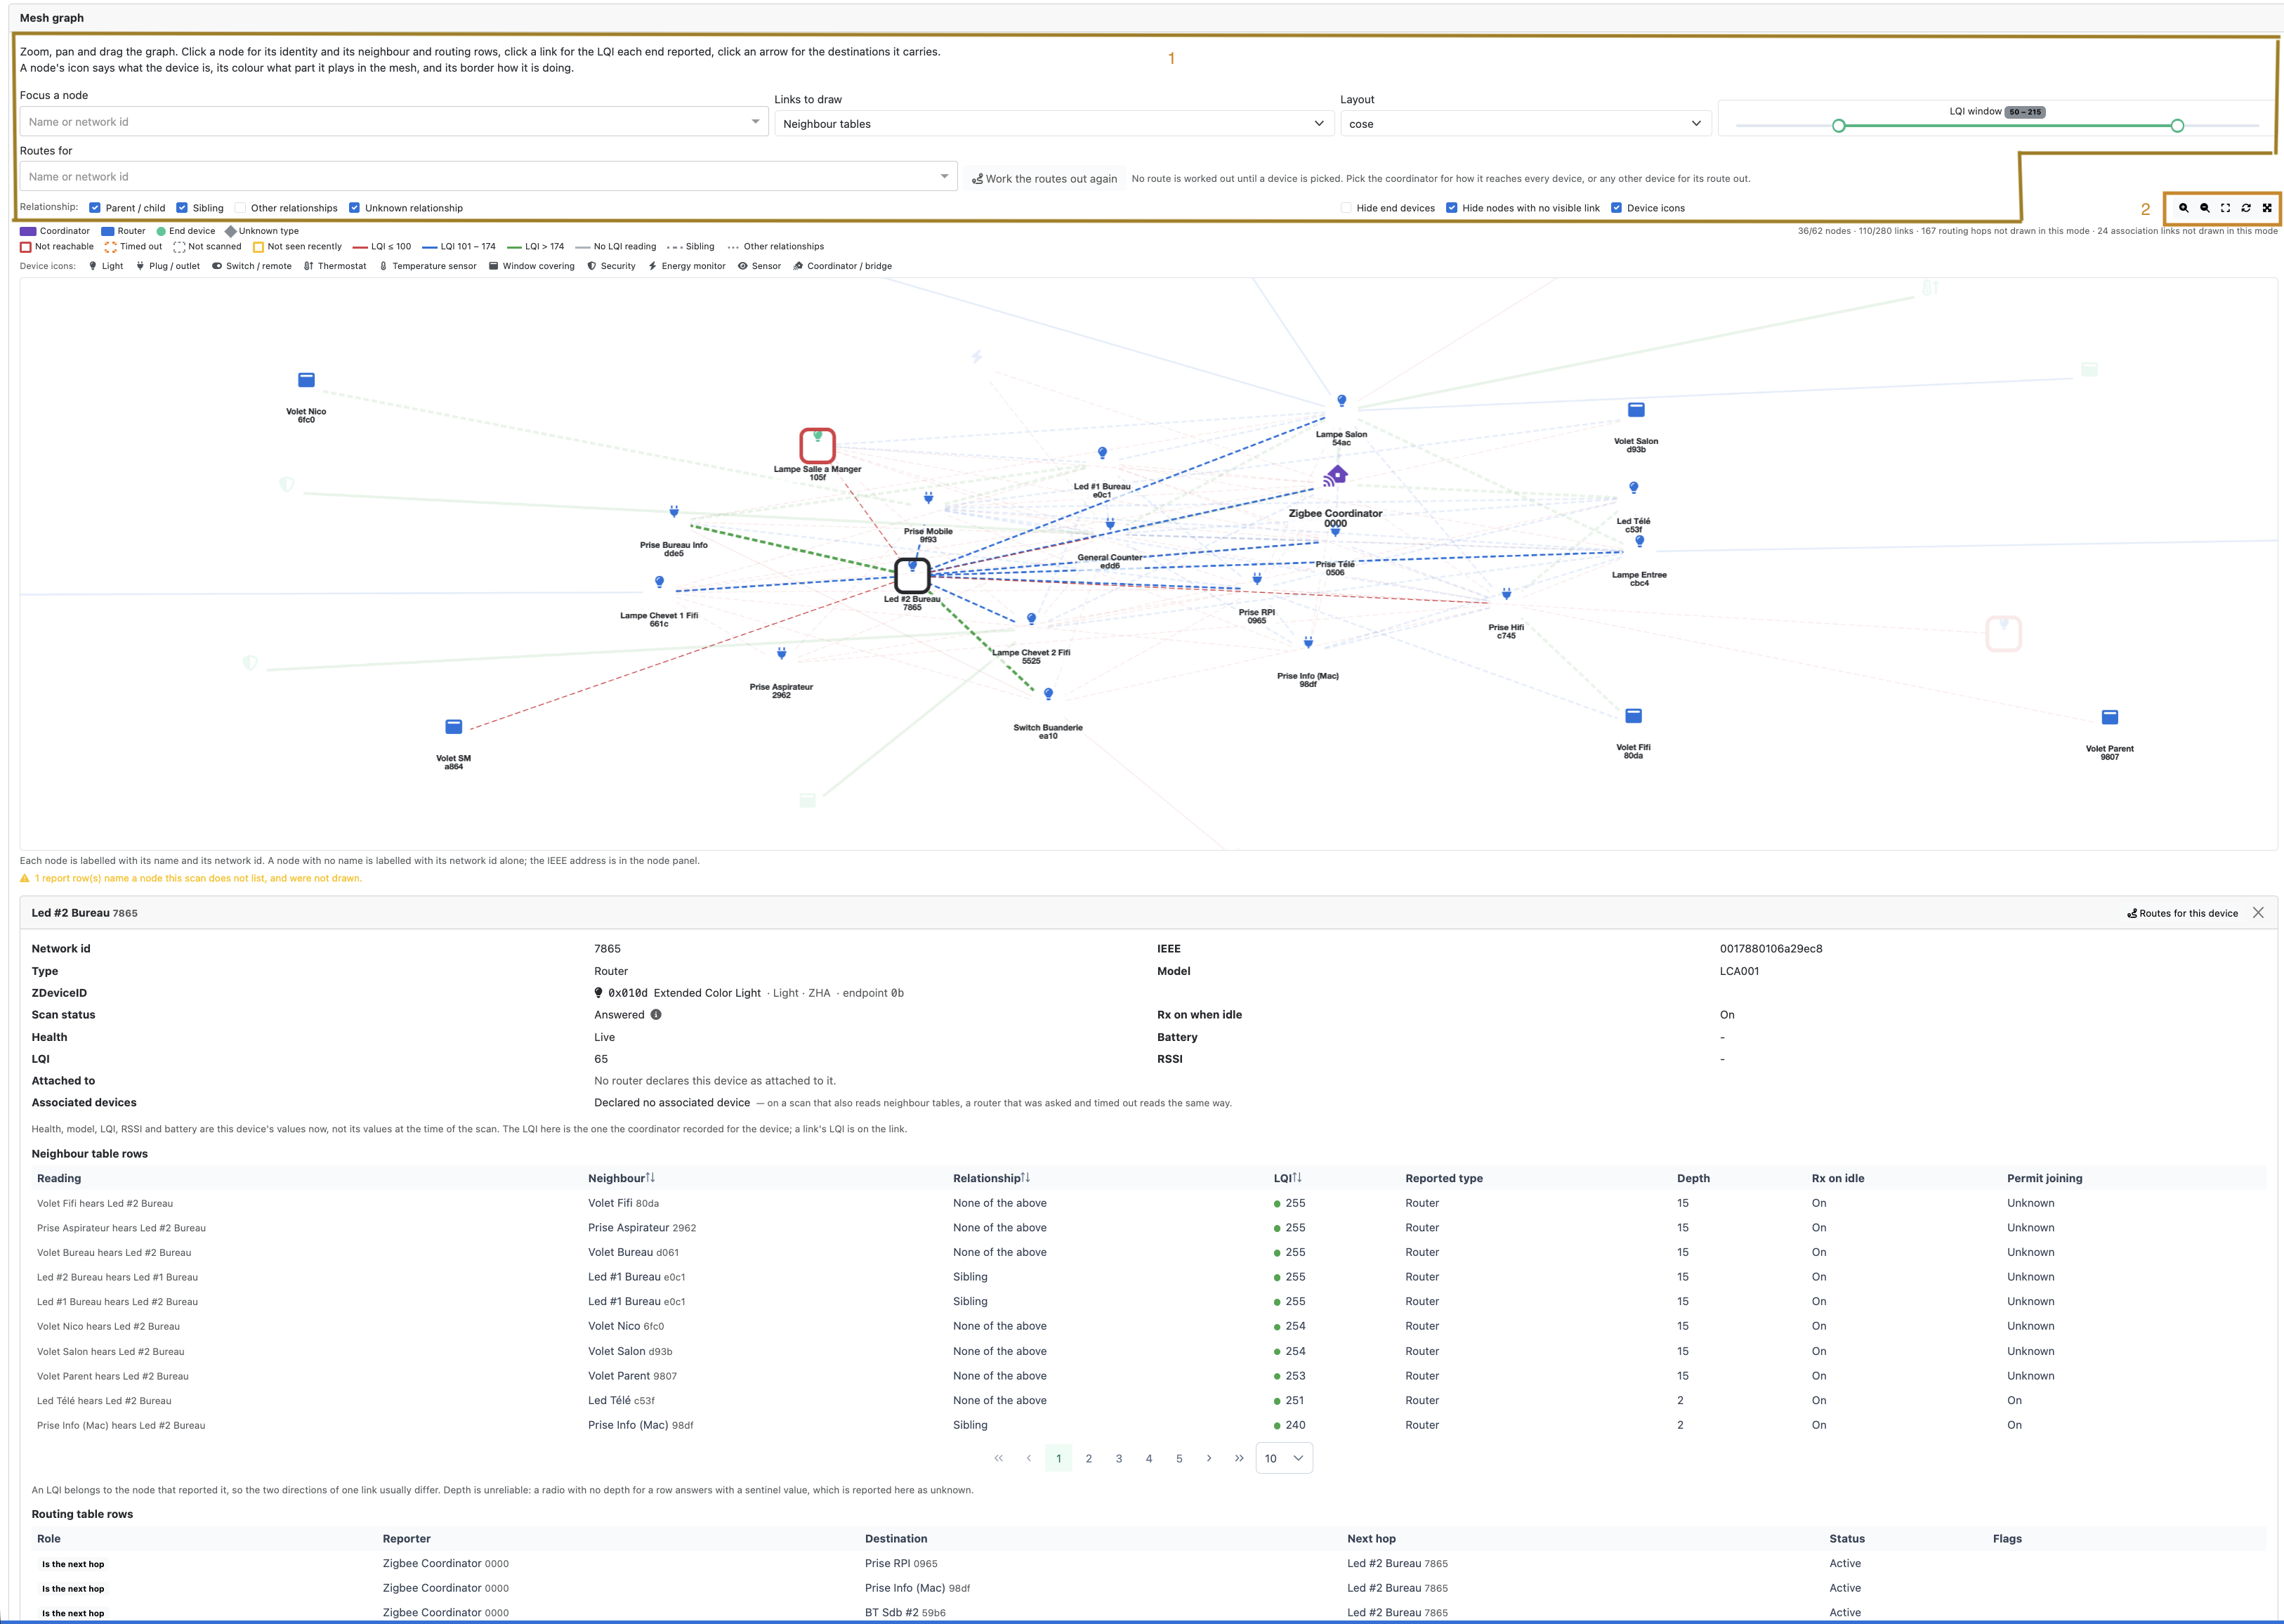Click destination Prise RPI 0965

click(x=901, y=1563)
